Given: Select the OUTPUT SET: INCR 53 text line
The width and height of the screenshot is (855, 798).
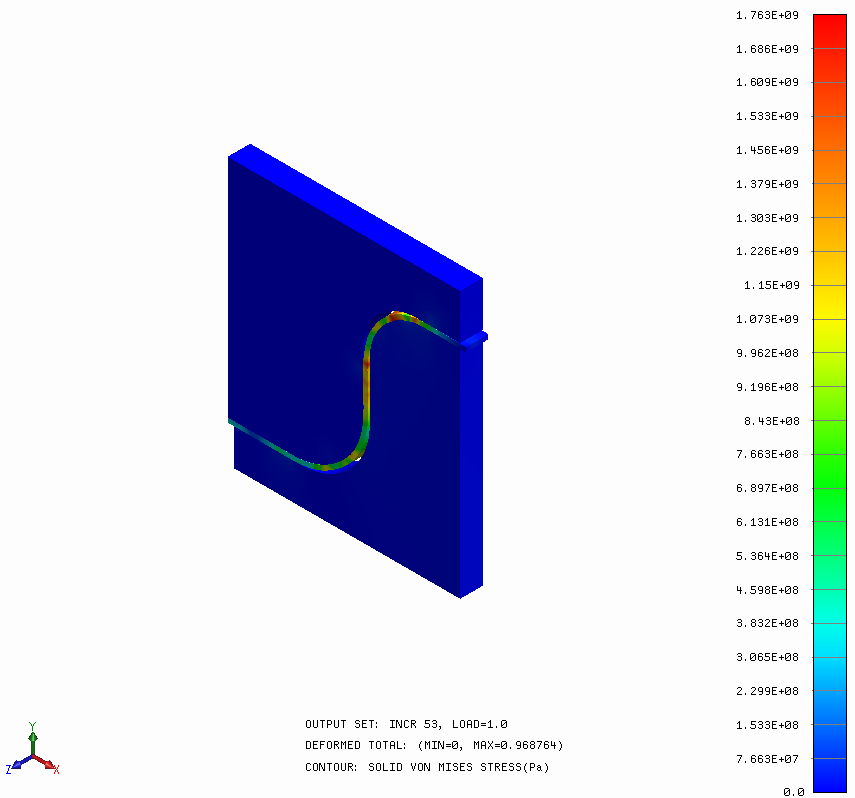Looking at the screenshot, I should point(406,724).
